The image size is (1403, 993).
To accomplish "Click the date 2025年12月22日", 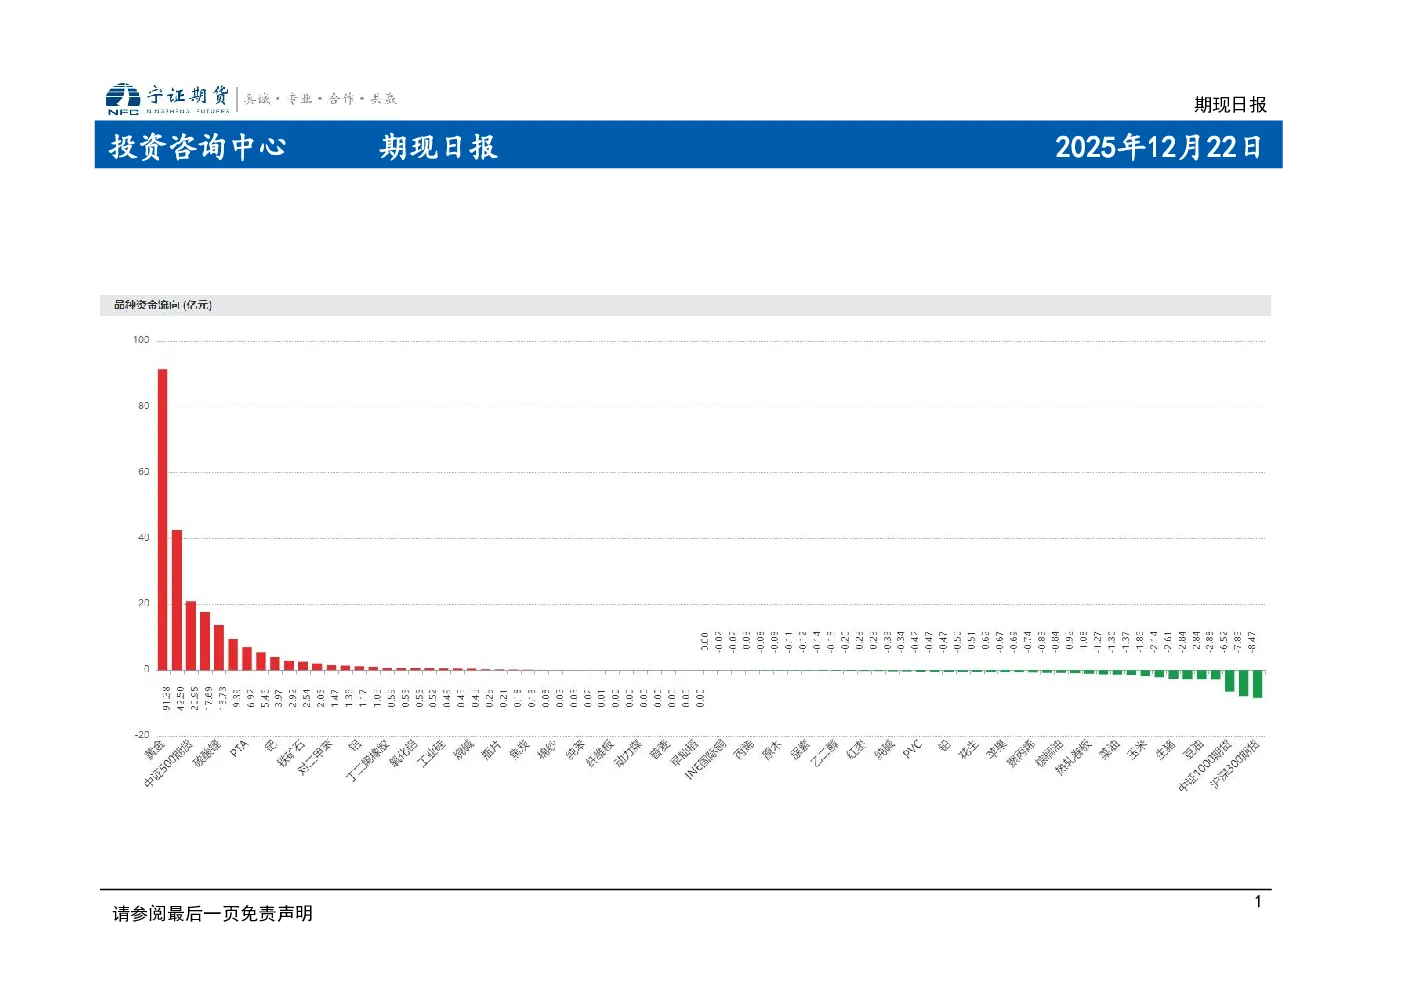I will click(1158, 147).
